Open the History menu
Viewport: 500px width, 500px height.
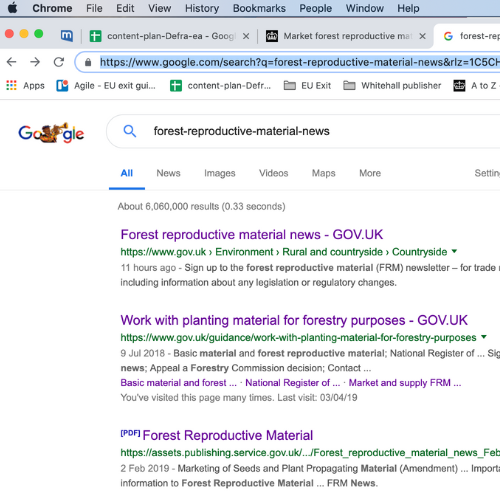(x=202, y=8)
